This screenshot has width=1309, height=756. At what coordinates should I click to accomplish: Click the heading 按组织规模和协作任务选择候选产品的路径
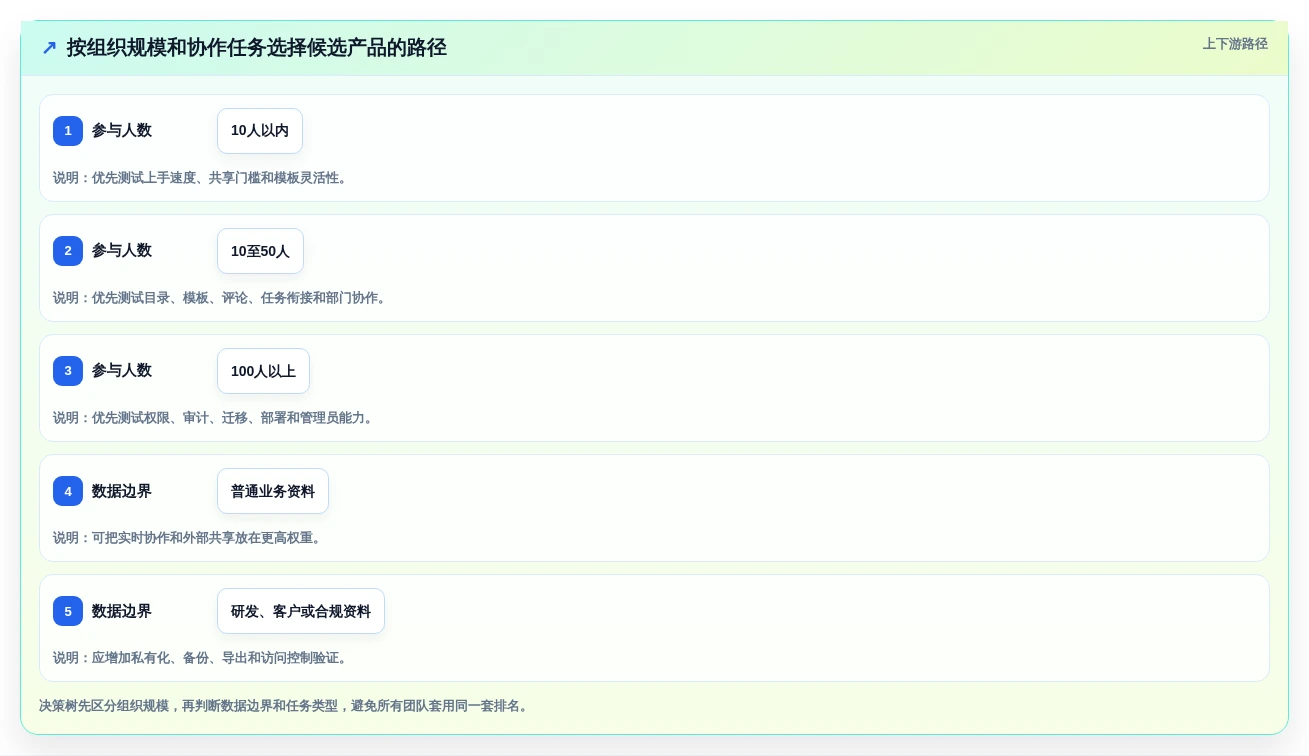pyautogui.click(x=257, y=47)
